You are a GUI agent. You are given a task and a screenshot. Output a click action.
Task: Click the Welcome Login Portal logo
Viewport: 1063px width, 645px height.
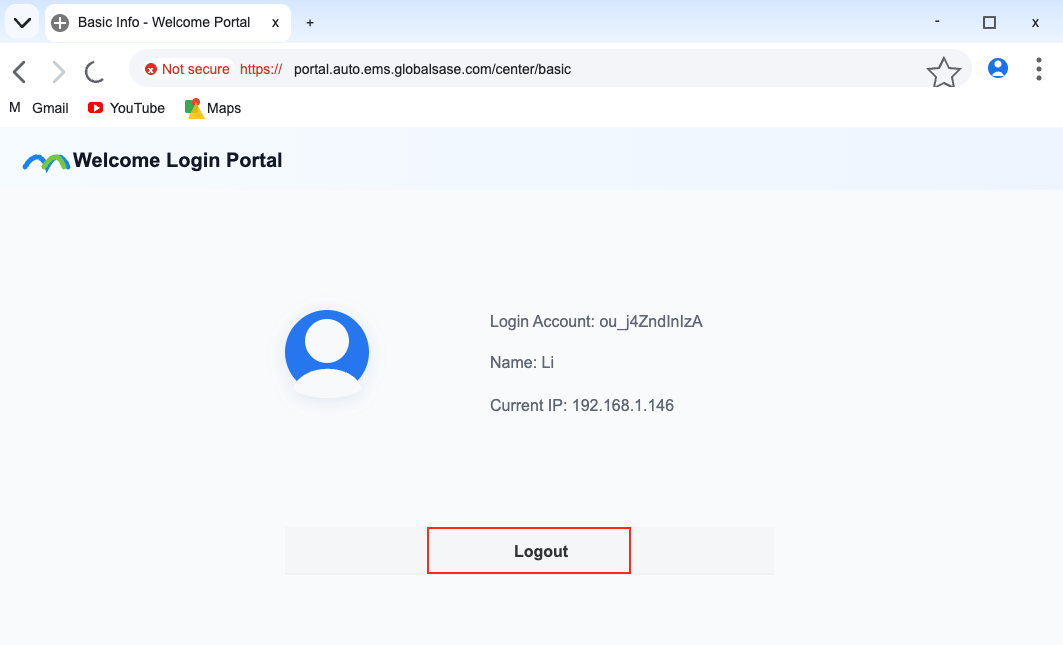click(x=46, y=163)
